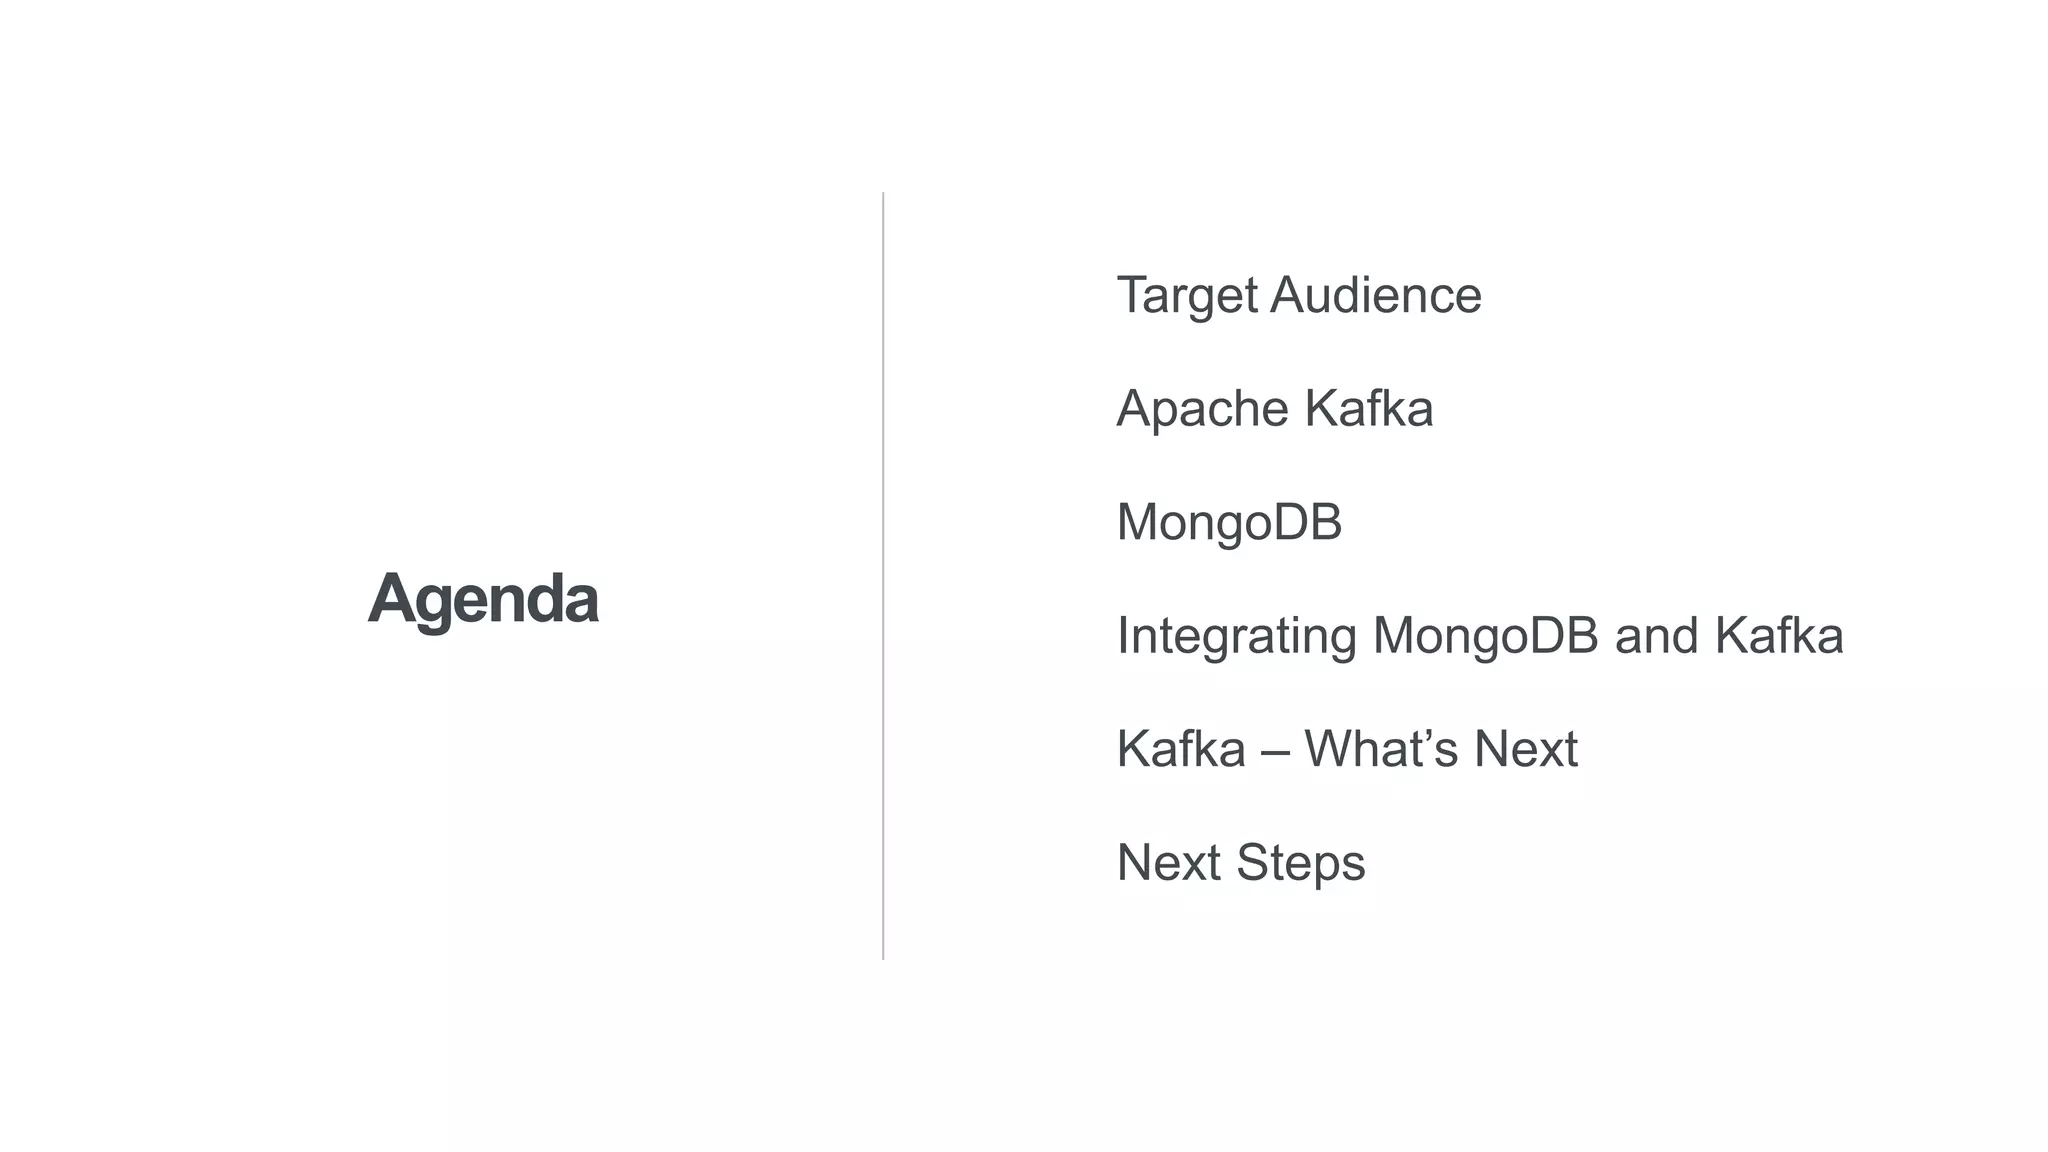Screen dimensions: 2048x1152
Task: Click the word Steps
Action: pos(1301,864)
